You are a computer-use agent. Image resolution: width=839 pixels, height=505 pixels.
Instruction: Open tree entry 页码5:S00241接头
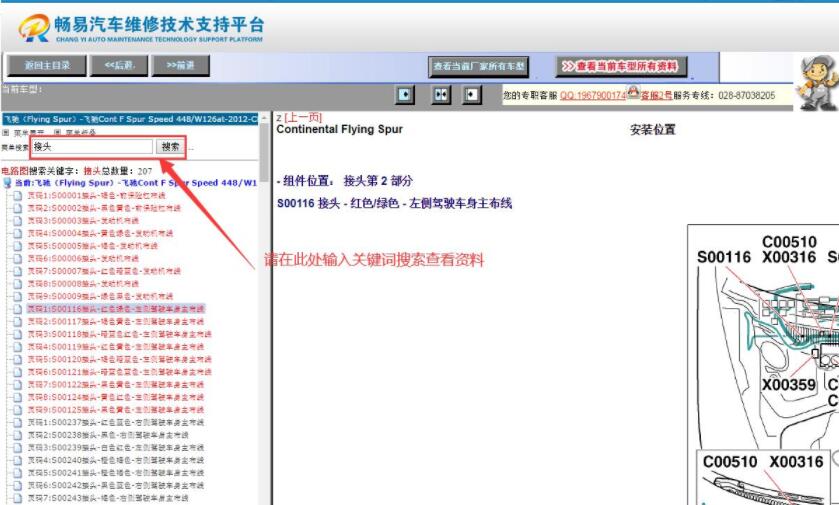click(116, 473)
